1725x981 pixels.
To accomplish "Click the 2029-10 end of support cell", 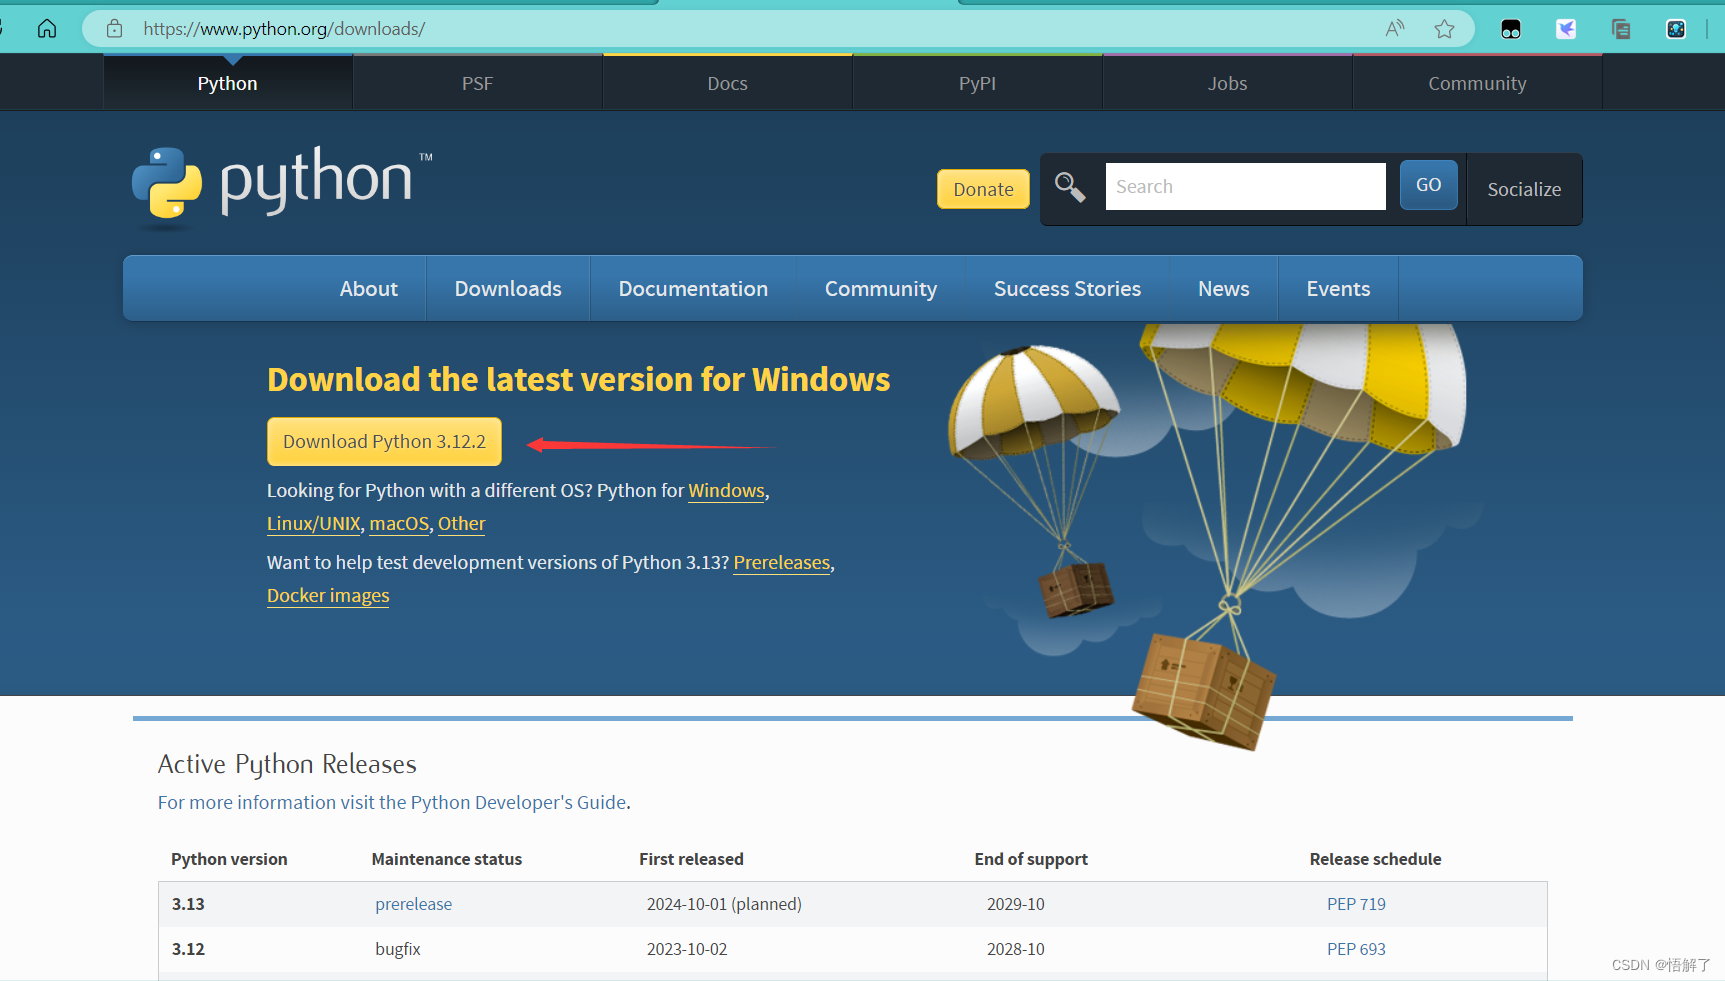I will coord(1016,904).
